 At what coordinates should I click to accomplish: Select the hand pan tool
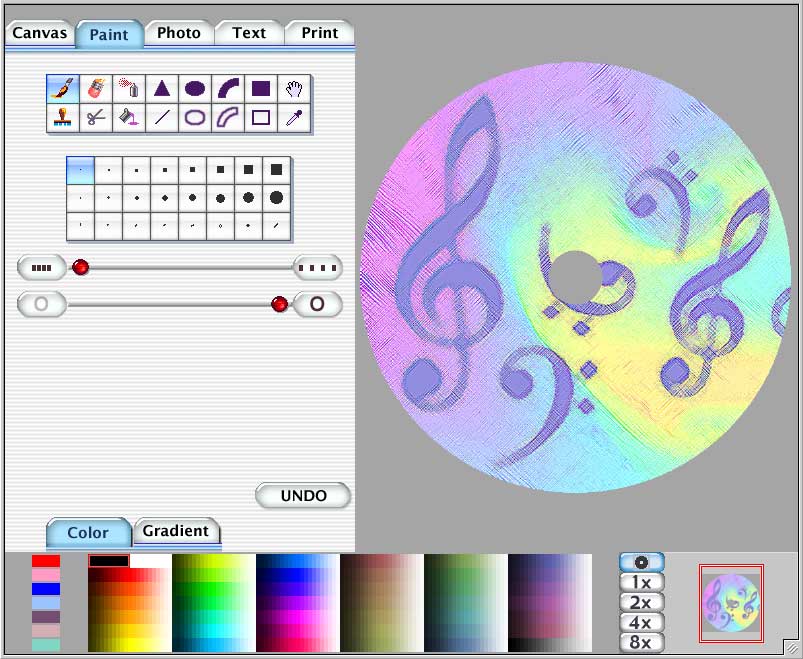294,89
